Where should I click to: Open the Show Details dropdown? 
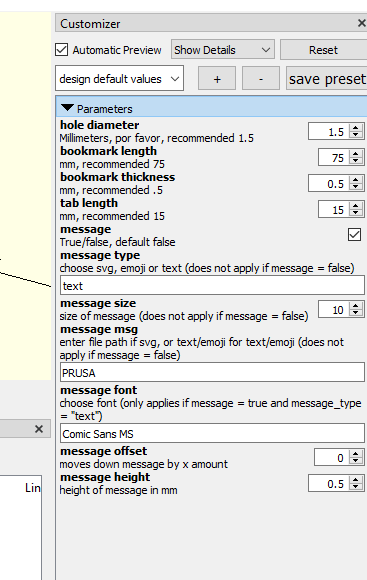point(223,50)
